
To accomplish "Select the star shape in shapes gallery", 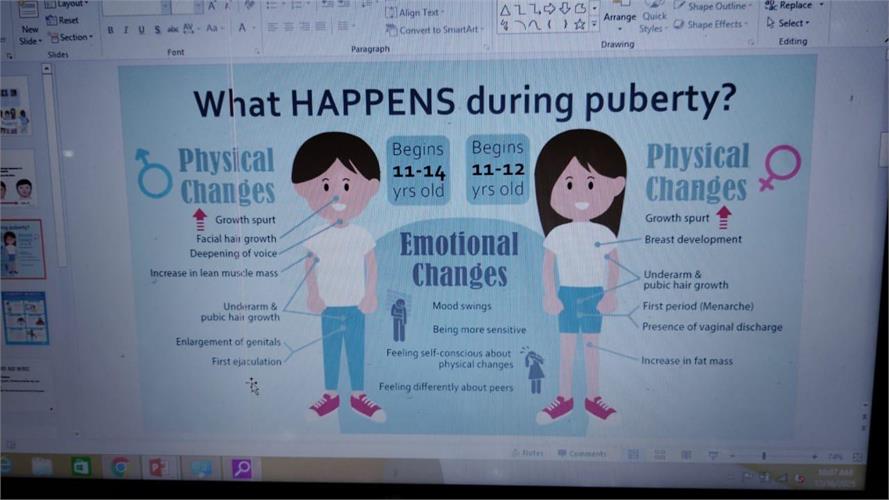I will click(x=580, y=24).
